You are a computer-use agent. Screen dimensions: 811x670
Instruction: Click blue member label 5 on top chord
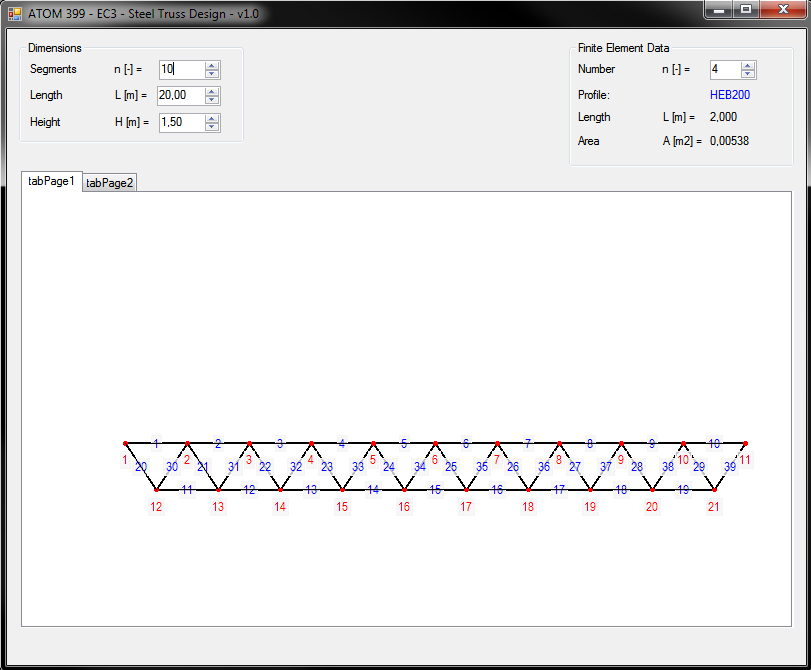(x=404, y=443)
